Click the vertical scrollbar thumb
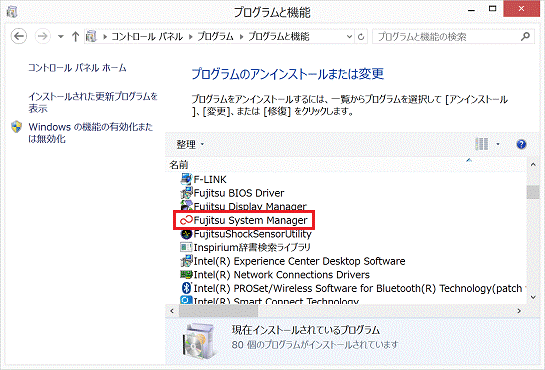 point(533,192)
